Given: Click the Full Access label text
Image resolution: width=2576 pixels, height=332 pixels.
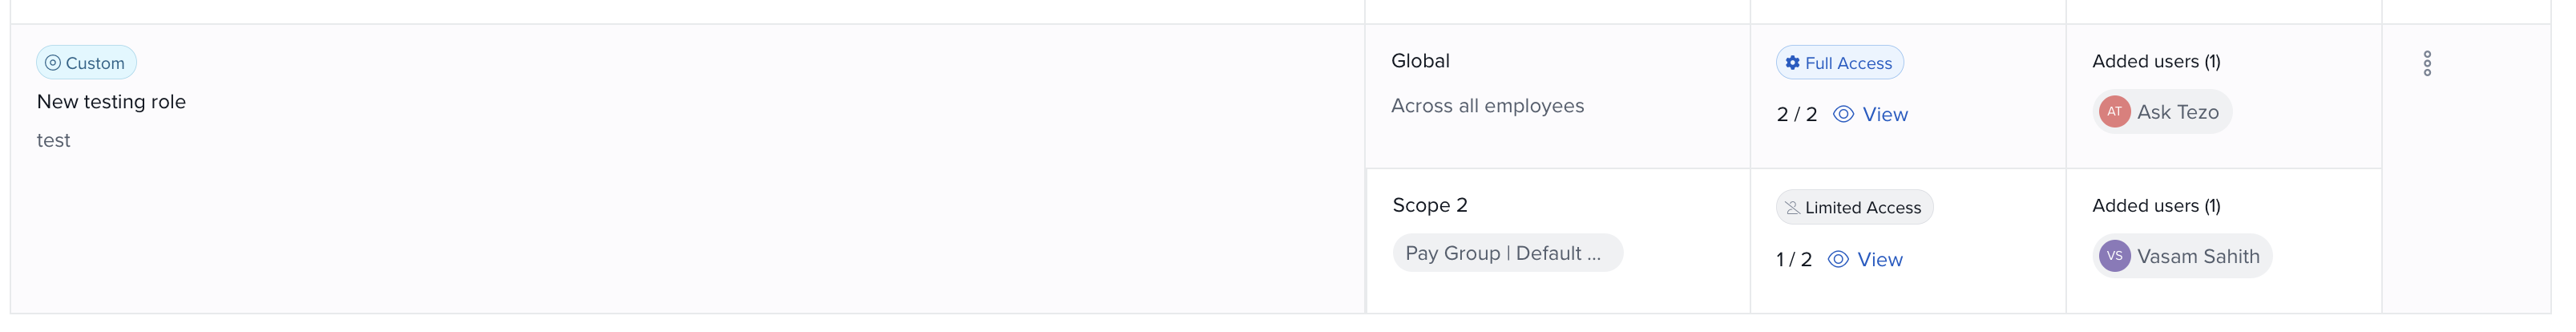Looking at the screenshot, I should pyautogui.click(x=1848, y=64).
